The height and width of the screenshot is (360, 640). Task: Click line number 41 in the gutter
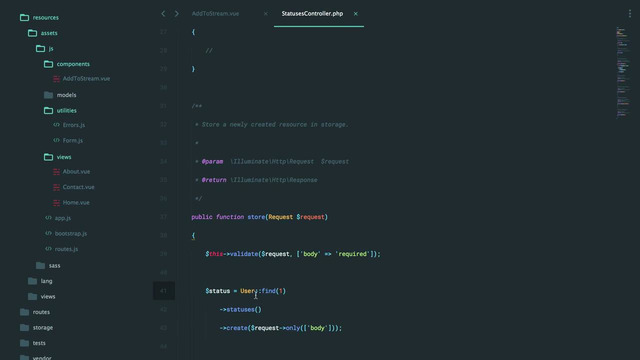point(163,291)
